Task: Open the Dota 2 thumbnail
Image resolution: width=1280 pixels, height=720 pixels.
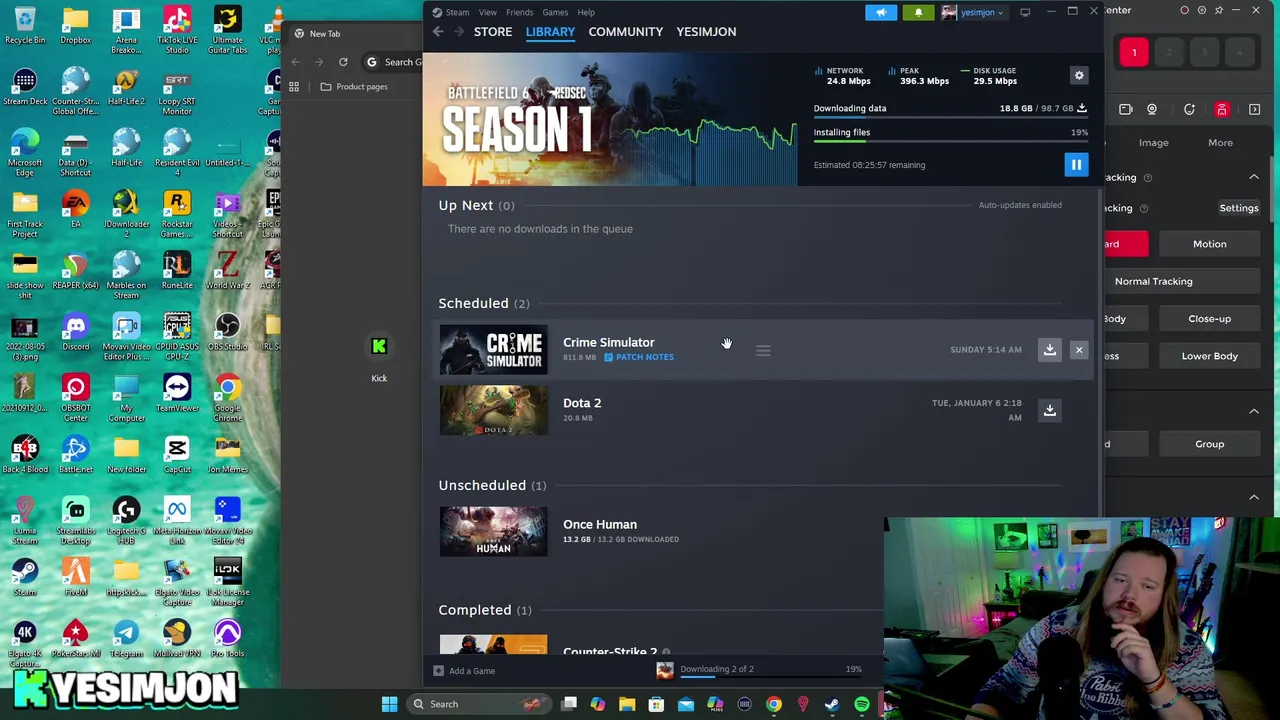Action: click(x=493, y=410)
